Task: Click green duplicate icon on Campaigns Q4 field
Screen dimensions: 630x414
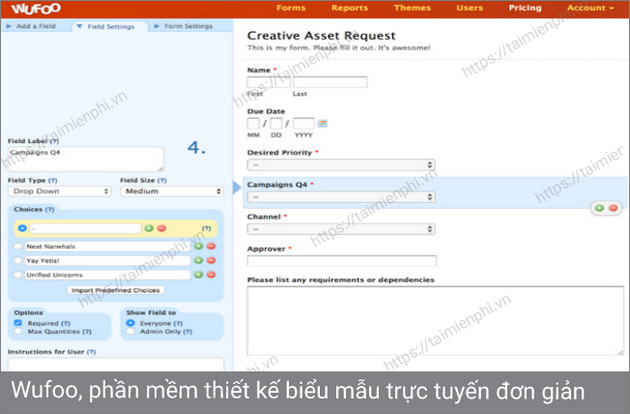Action: 599,208
